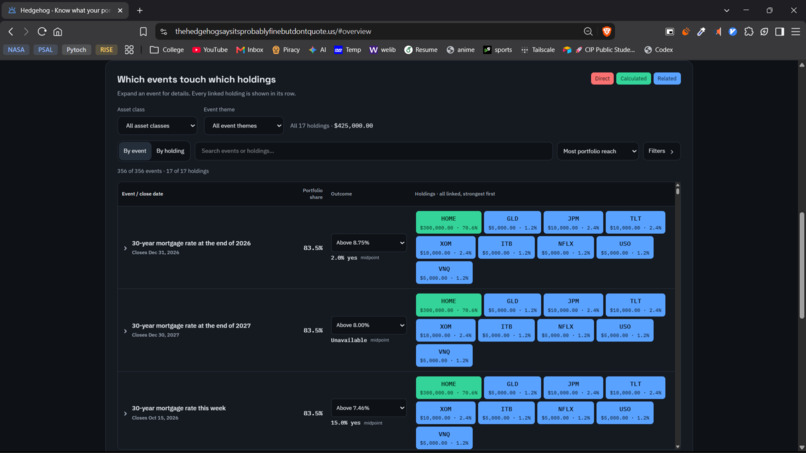Click the pen extension icon in toolbar
This screenshot has height=453, width=806.
coord(701,31)
